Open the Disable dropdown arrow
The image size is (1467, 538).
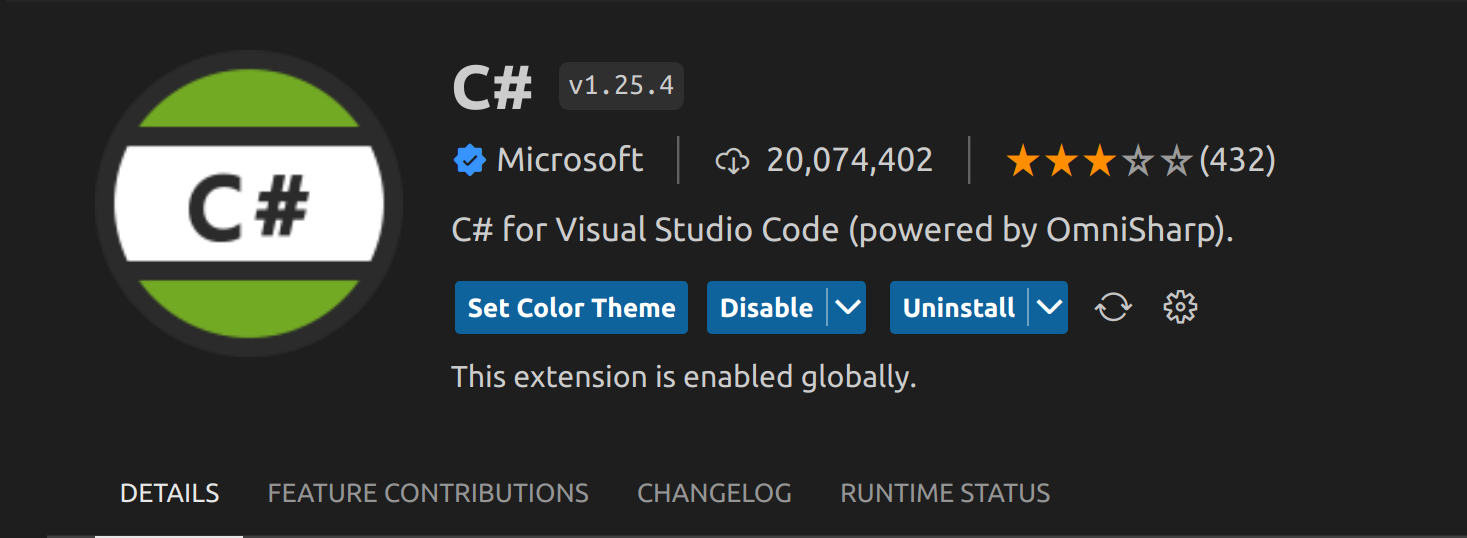(847, 307)
